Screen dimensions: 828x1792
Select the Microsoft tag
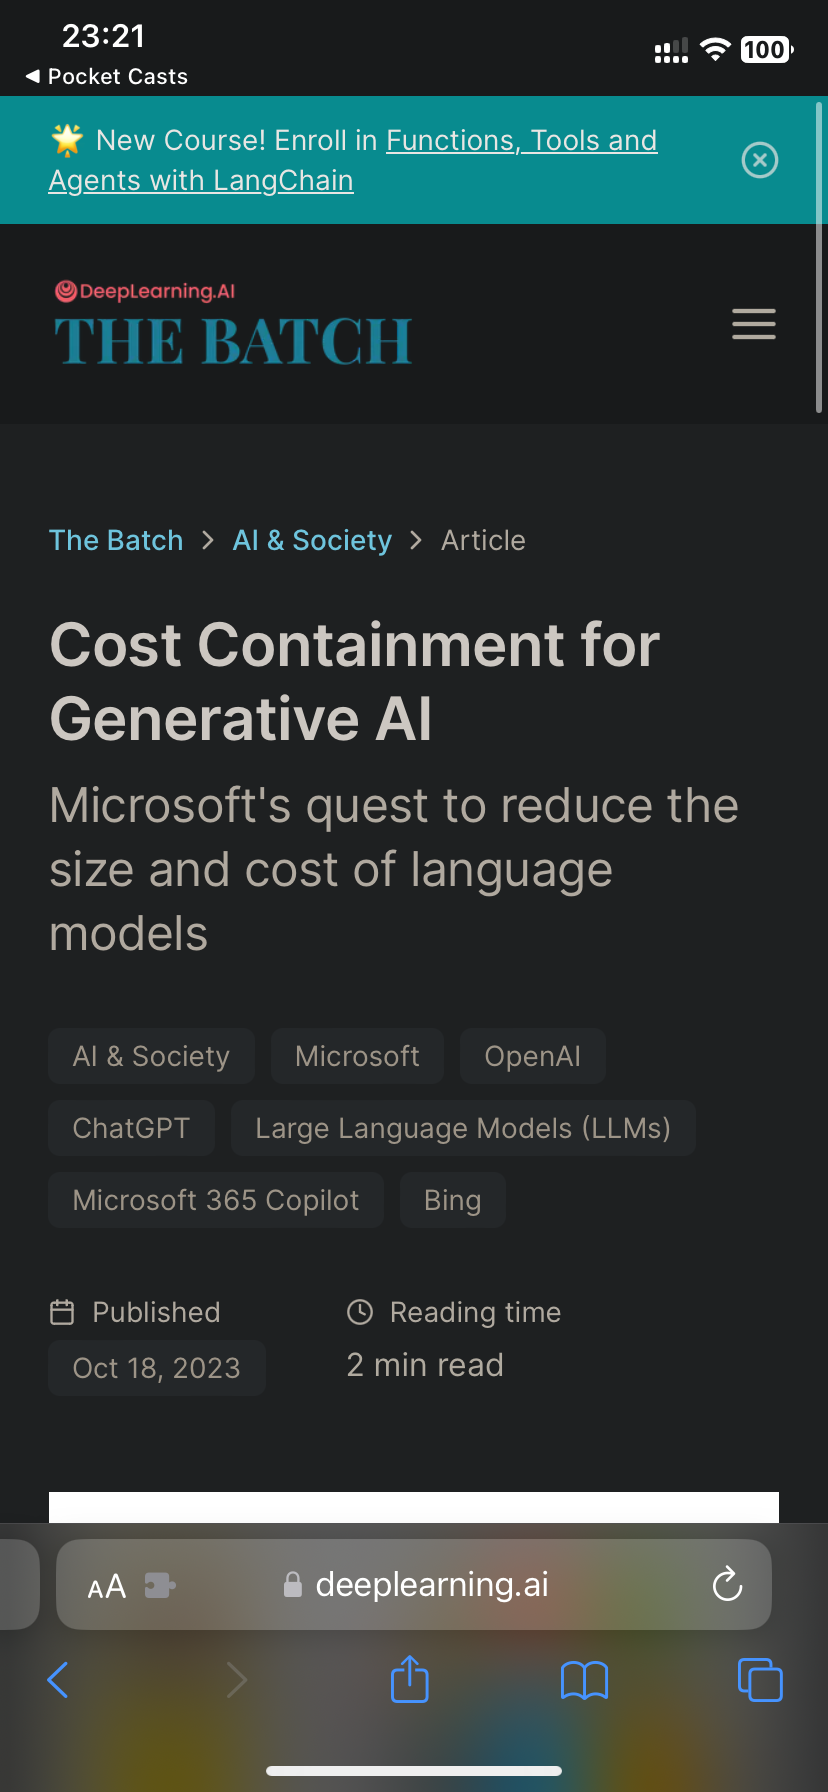click(357, 1056)
